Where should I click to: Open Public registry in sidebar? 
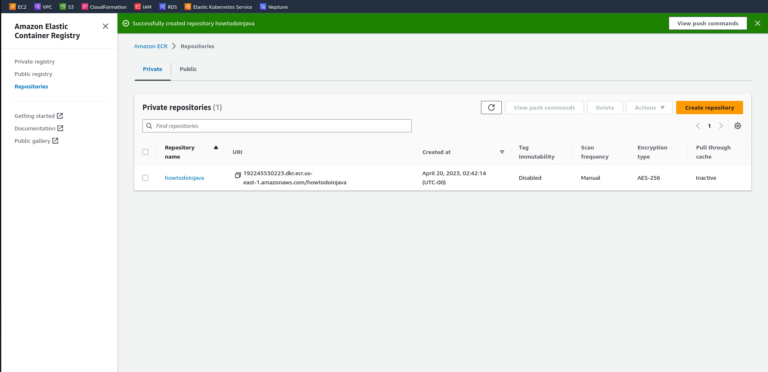[x=33, y=74]
